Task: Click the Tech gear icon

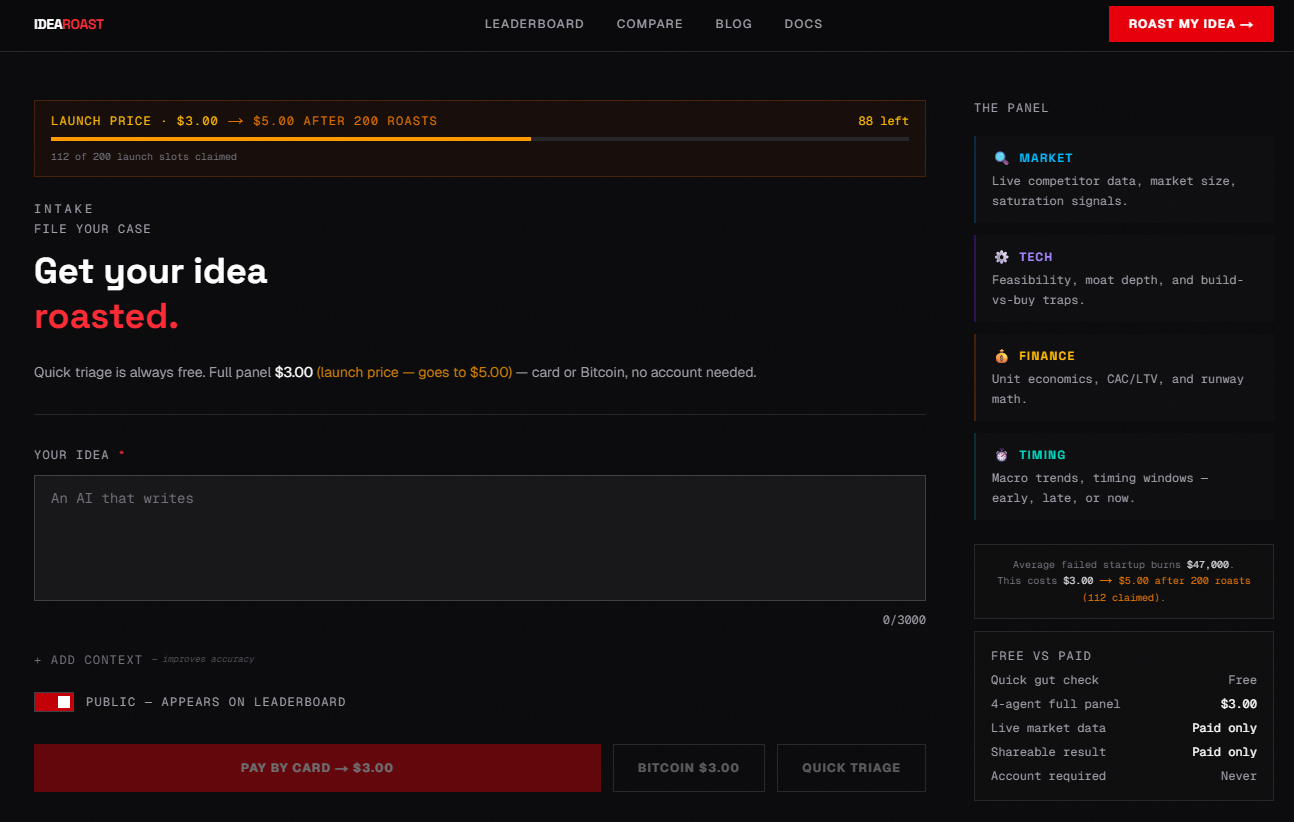Action: click(x=1001, y=257)
